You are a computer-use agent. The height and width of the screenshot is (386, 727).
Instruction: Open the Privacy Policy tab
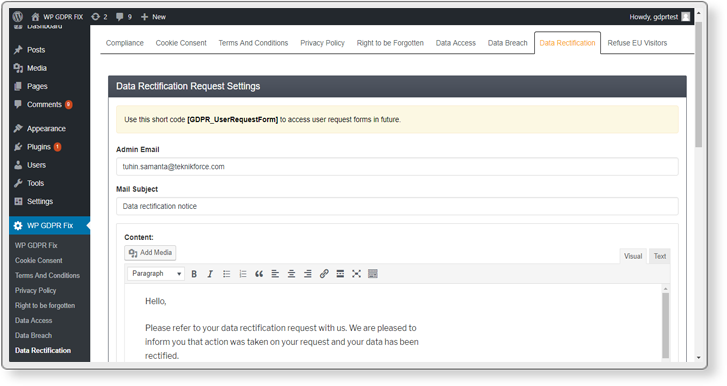(x=322, y=43)
